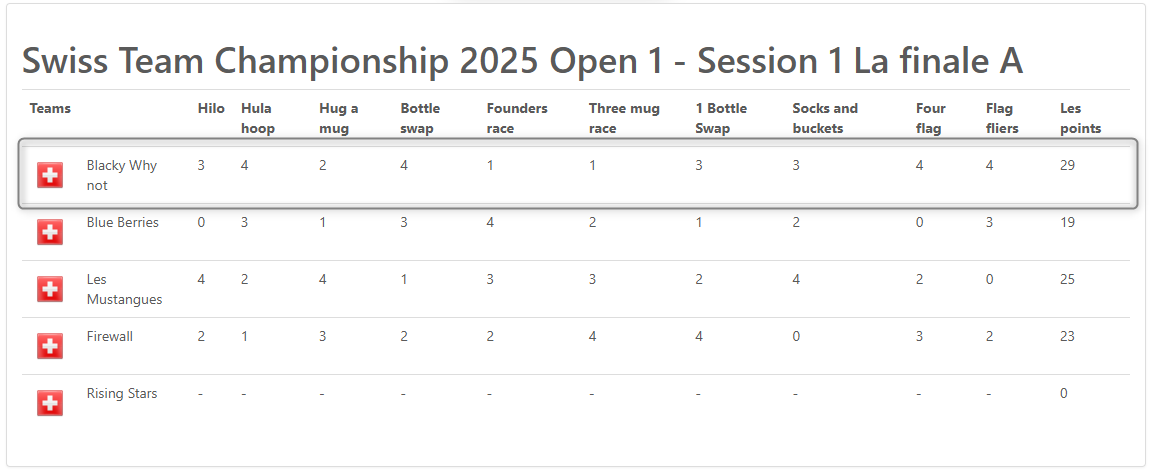Click the Les points column header
Image resolution: width=1152 pixels, height=475 pixels.
point(1080,118)
